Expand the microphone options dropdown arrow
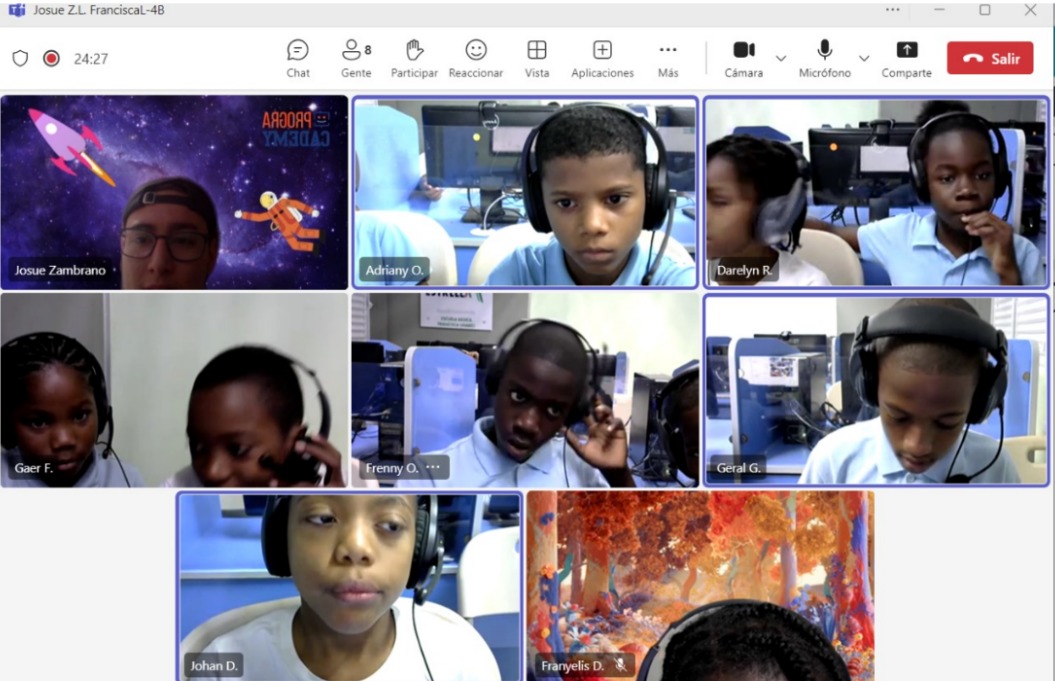The width and height of the screenshot is (1055, 681). tap(864, 58)
